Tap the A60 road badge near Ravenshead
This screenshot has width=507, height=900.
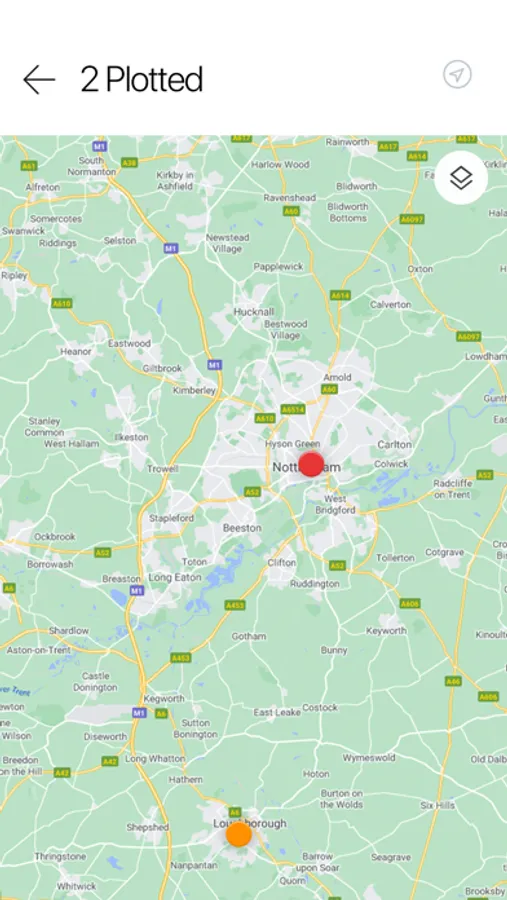[292, 211]
